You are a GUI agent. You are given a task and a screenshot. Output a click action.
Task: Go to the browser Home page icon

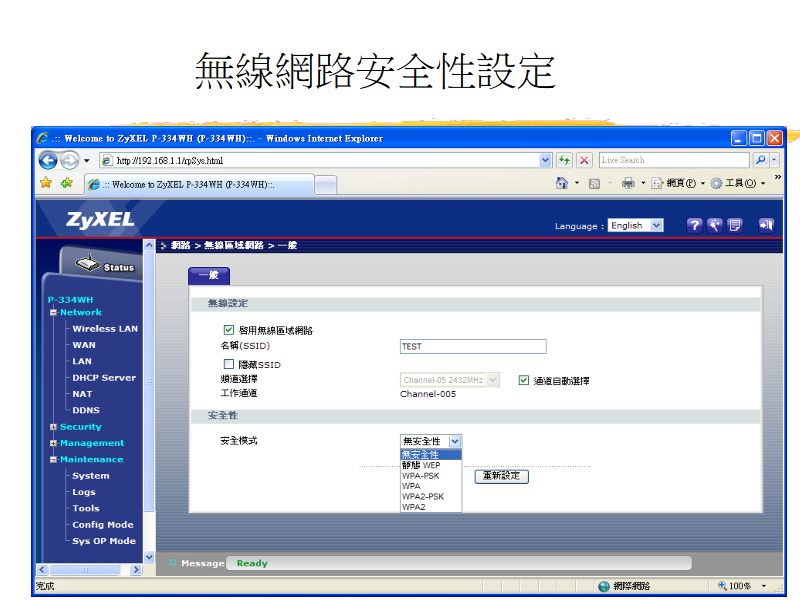click(562, 183)
